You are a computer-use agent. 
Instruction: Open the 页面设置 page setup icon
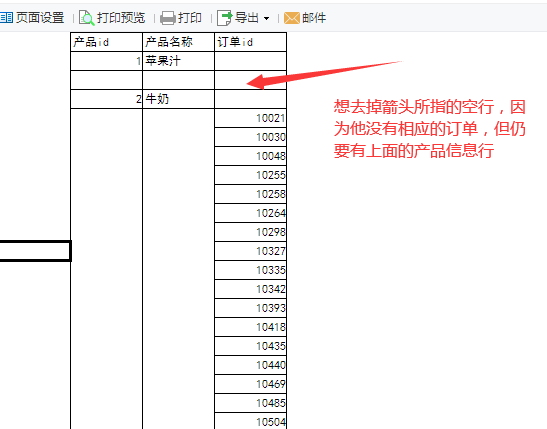6,17
